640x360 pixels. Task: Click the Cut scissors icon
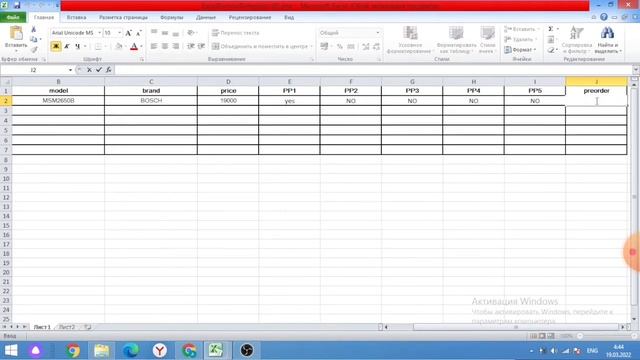pos(34,29)
